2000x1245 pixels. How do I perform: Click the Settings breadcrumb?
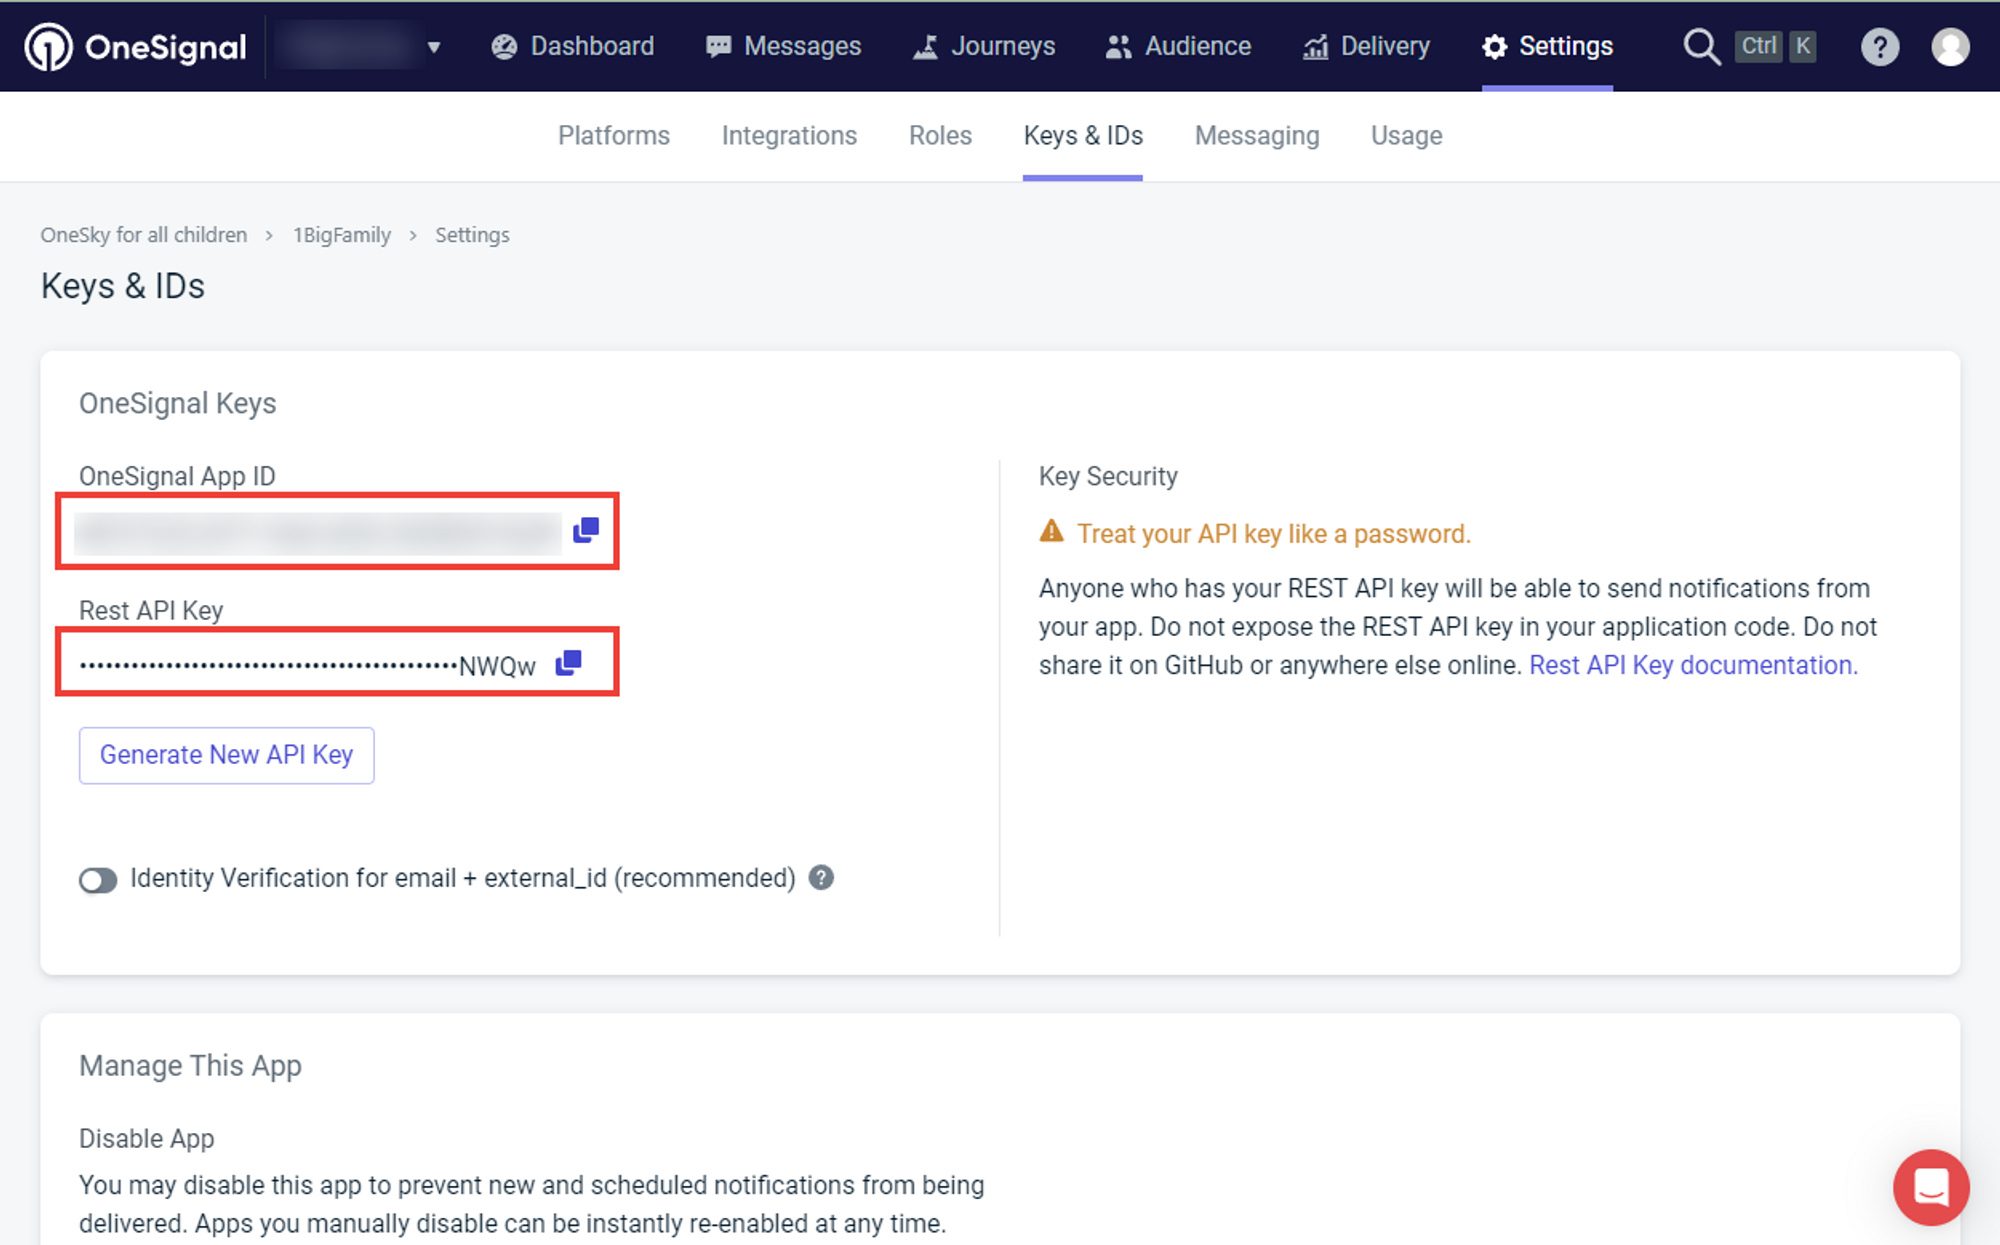click(x=472, y=235)
